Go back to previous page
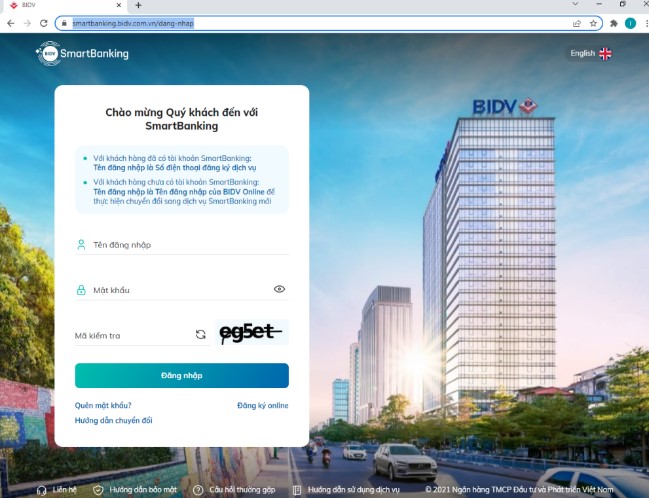This screenshot has height=498, width=649. pos(11,23)
